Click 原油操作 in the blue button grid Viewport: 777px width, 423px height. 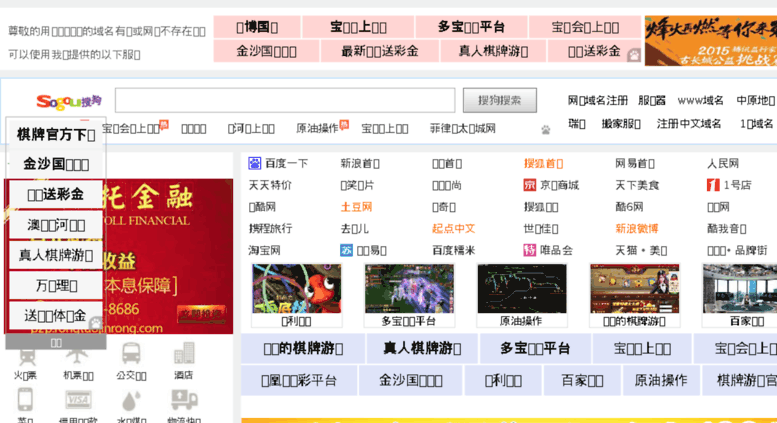point(661,380)
